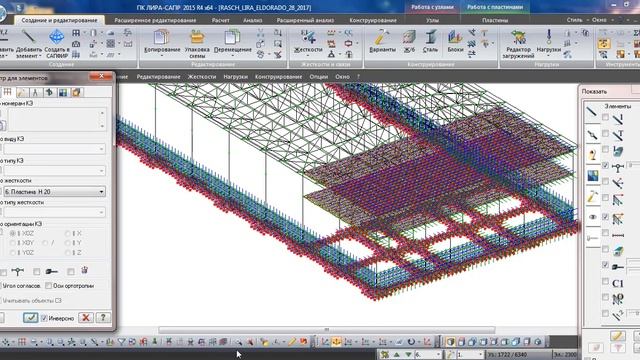This screenshot has height=360, width=640.
Task: Open the Копирование tool in the ribbon
Action: [162, 41]
